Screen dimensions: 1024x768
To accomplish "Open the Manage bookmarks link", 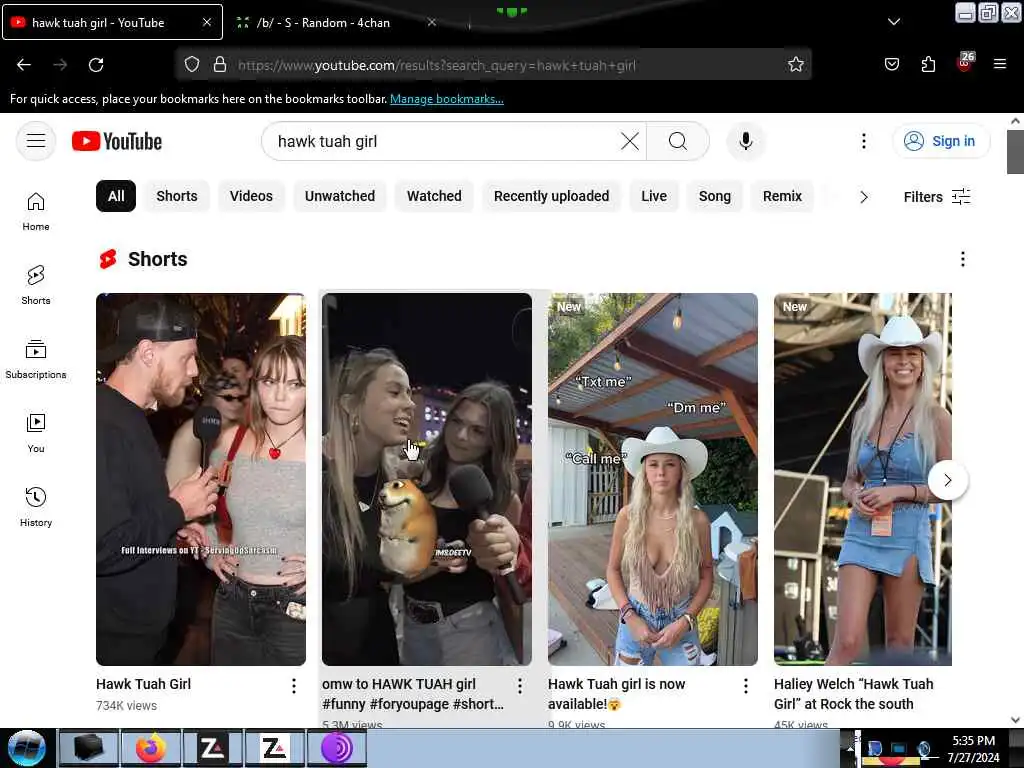I will pyautogui.click(x=447, y=99).
